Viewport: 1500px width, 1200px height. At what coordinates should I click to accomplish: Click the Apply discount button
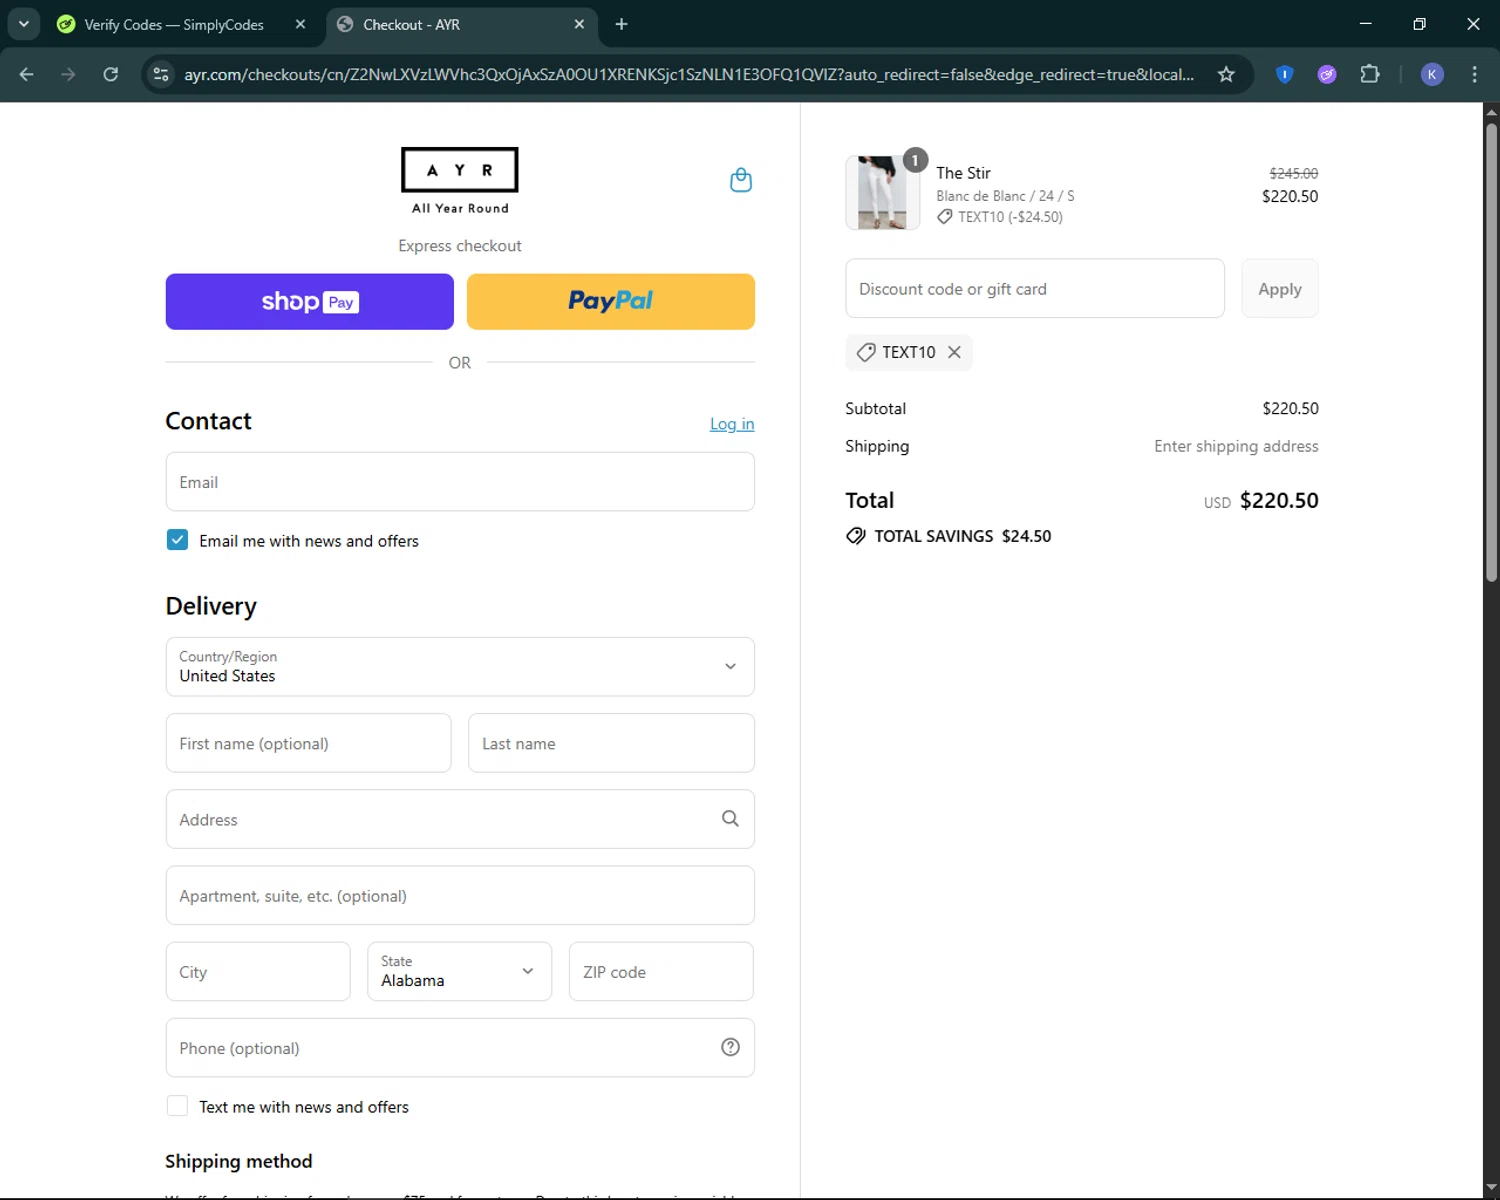[x=1280, y=289]
